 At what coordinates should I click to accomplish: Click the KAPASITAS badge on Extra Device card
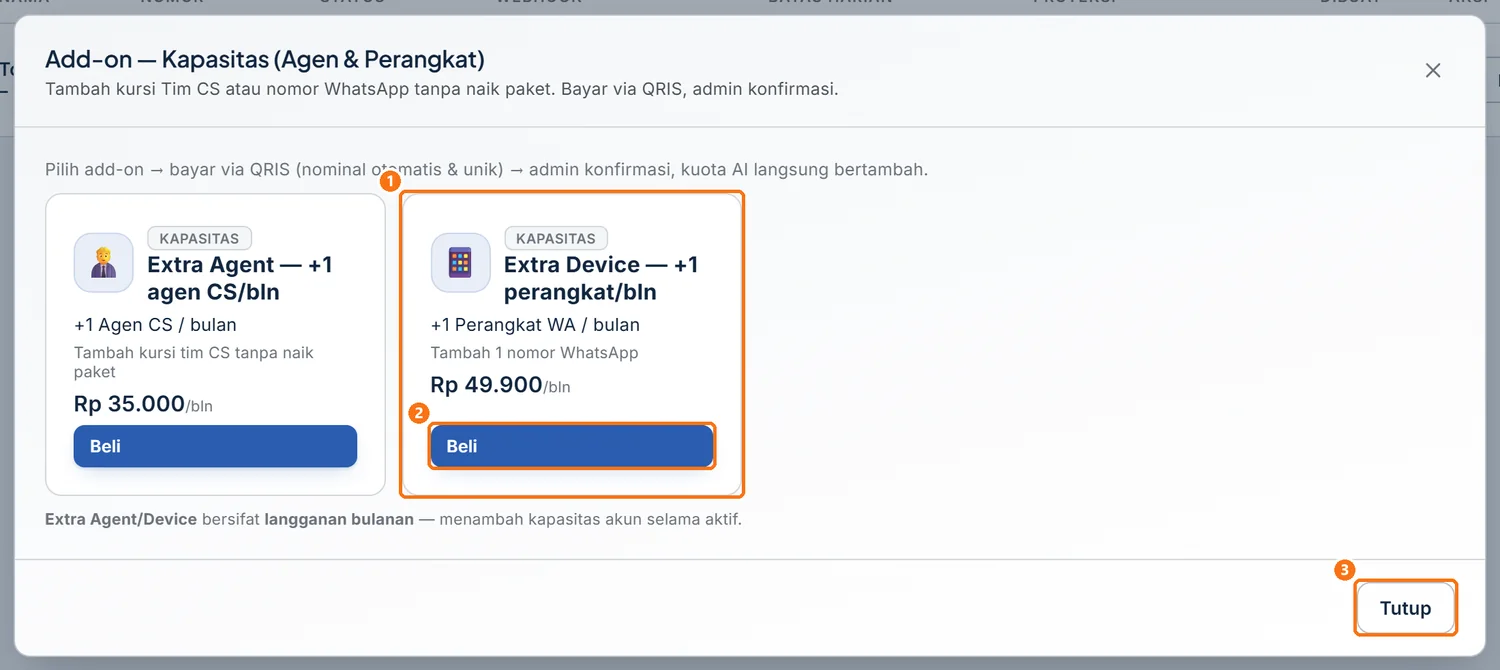pos(556,238)
